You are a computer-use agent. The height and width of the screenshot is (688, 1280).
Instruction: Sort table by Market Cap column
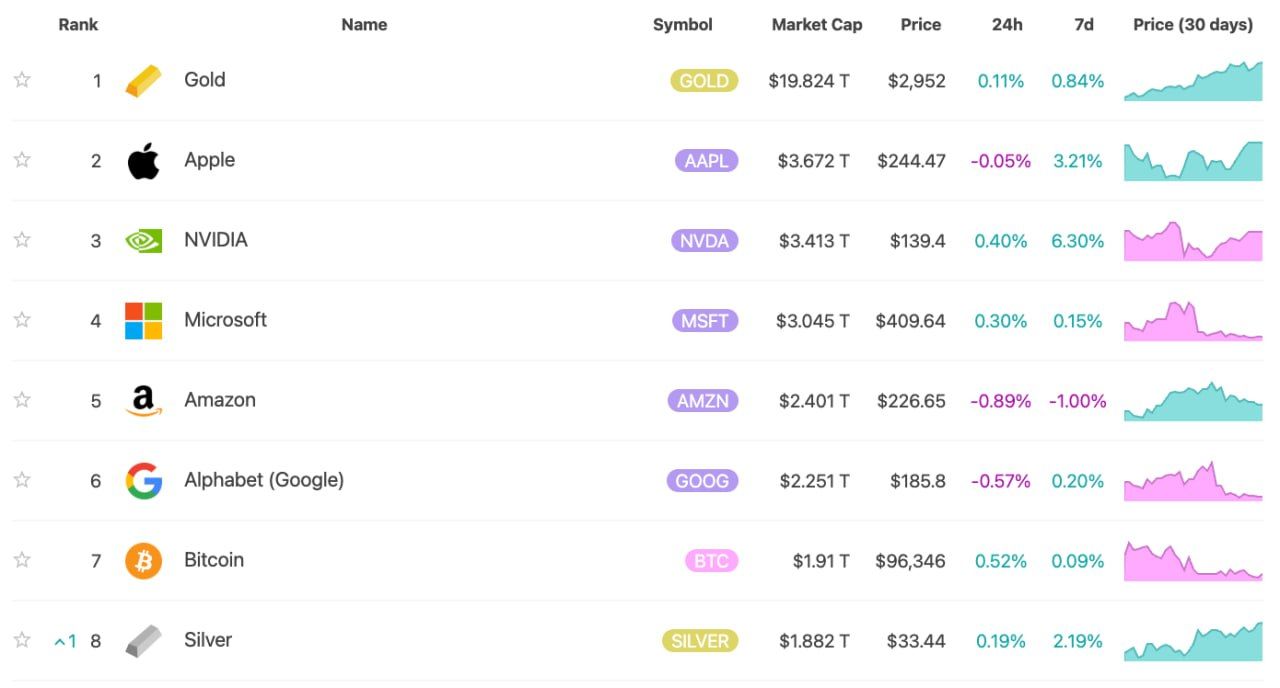pyautogui.click(x=816, y=25)
